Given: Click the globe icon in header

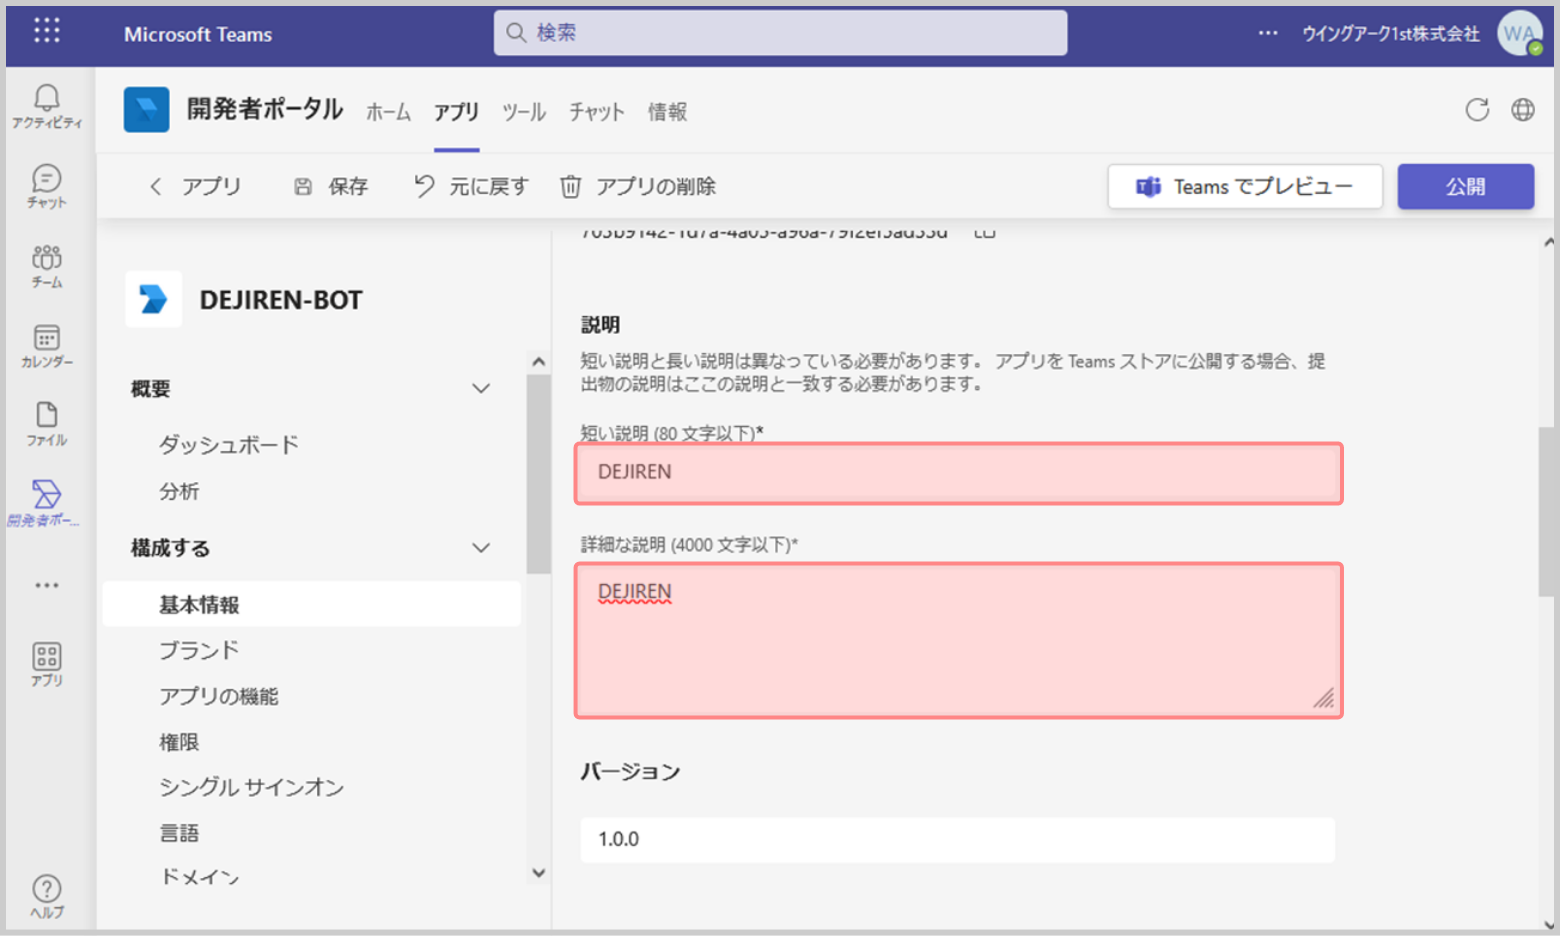Looking at the screenshot, I should tap(1522, 110).
